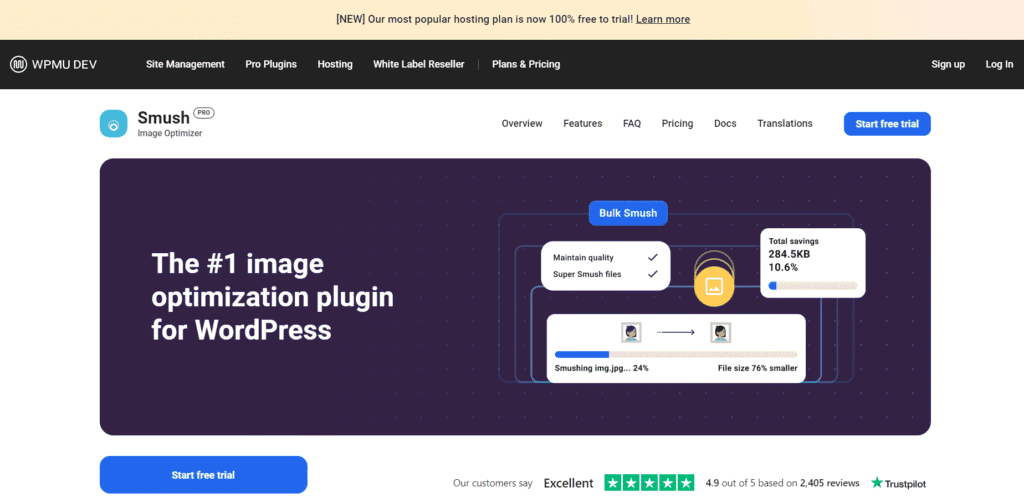Open the Site Management menu

pos(185,64)
